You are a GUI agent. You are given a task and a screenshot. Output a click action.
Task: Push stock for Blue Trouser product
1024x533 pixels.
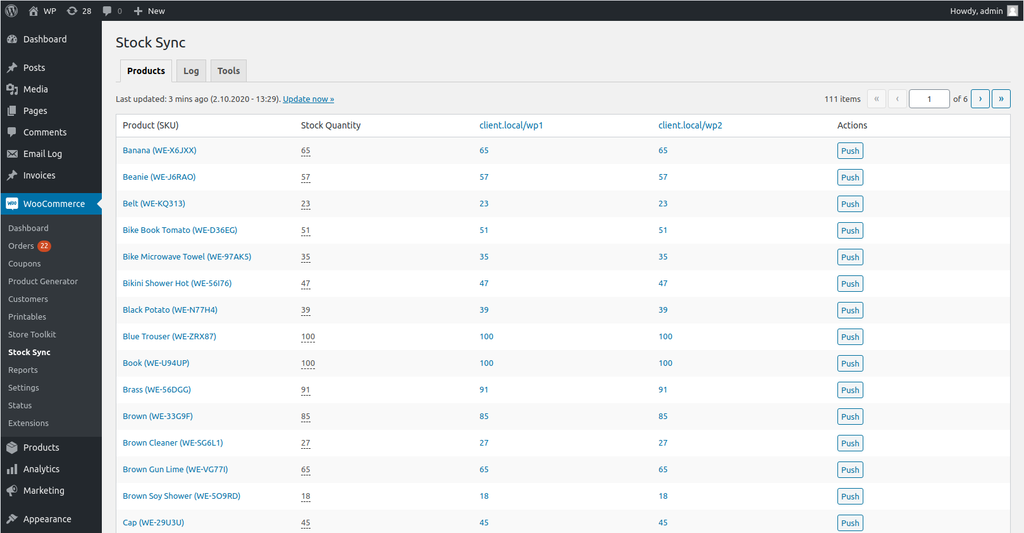(x=849, y=337)
